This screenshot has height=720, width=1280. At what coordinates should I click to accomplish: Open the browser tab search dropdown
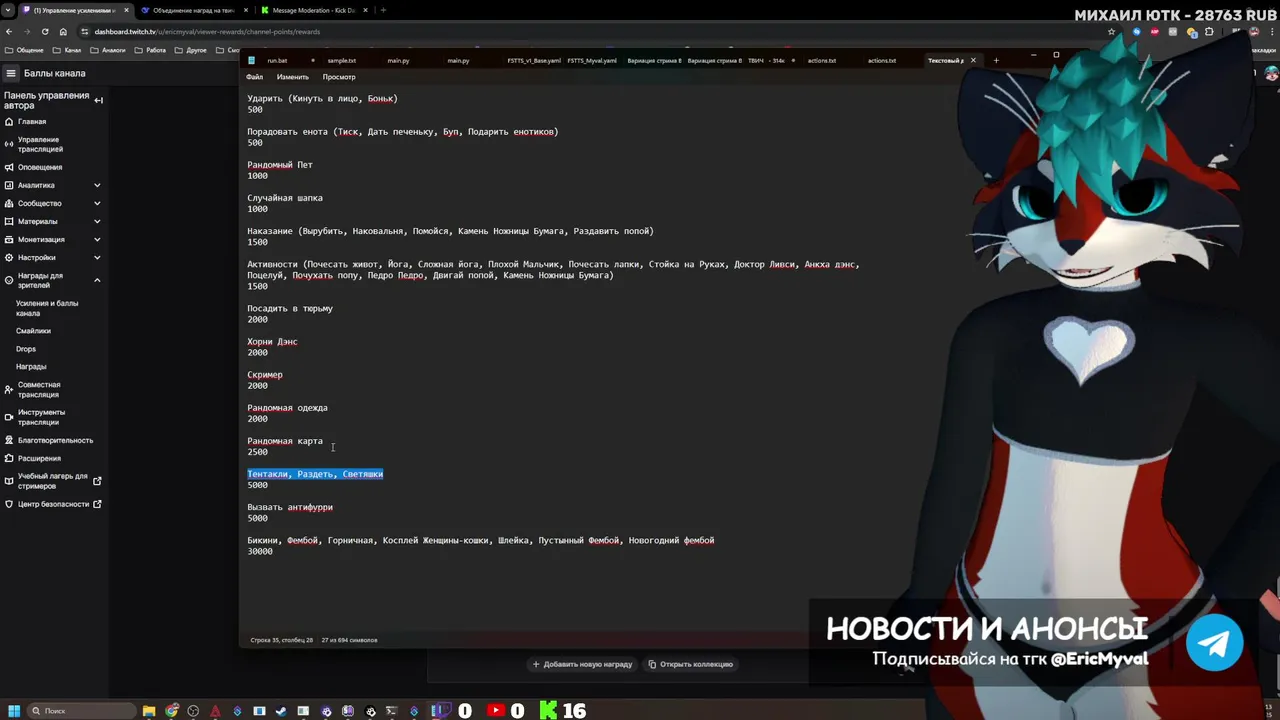(8, 10)
